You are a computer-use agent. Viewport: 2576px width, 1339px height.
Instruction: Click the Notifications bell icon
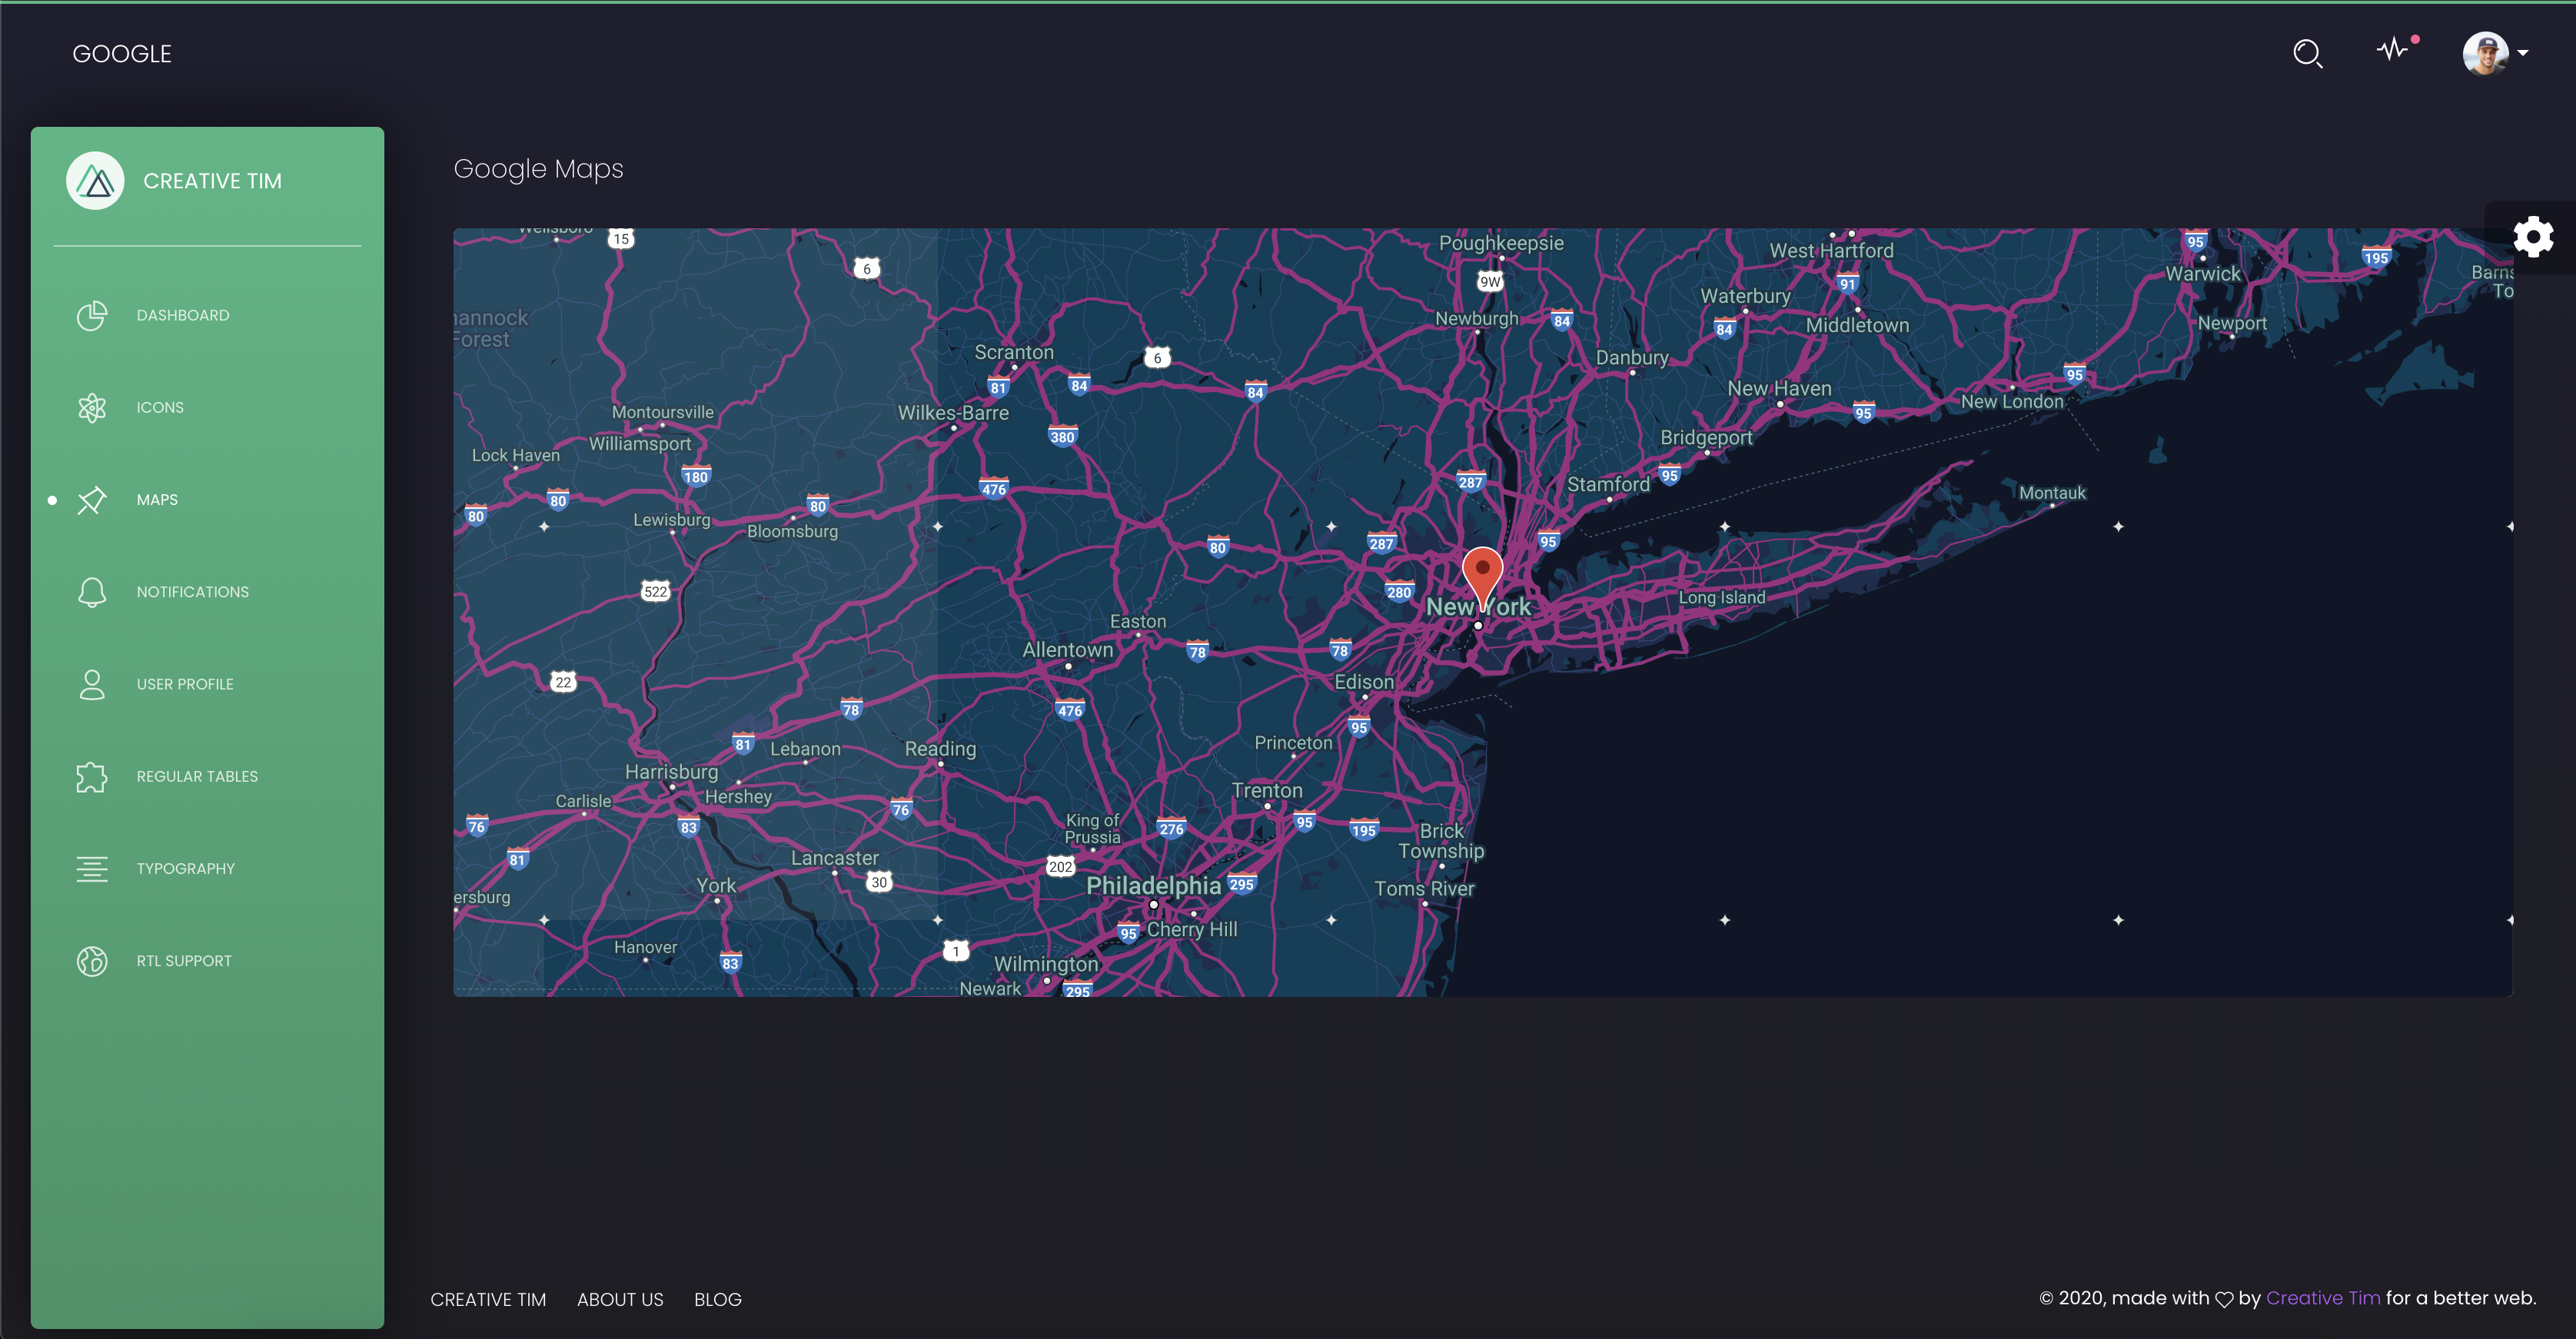point(92,592)
